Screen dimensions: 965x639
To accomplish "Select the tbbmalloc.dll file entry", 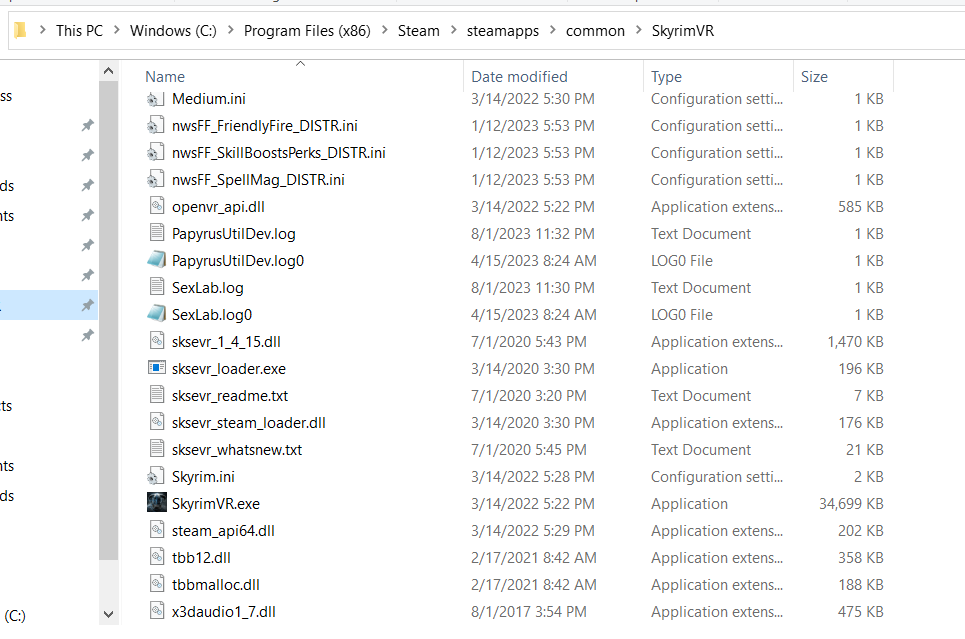I will point(215,584).
